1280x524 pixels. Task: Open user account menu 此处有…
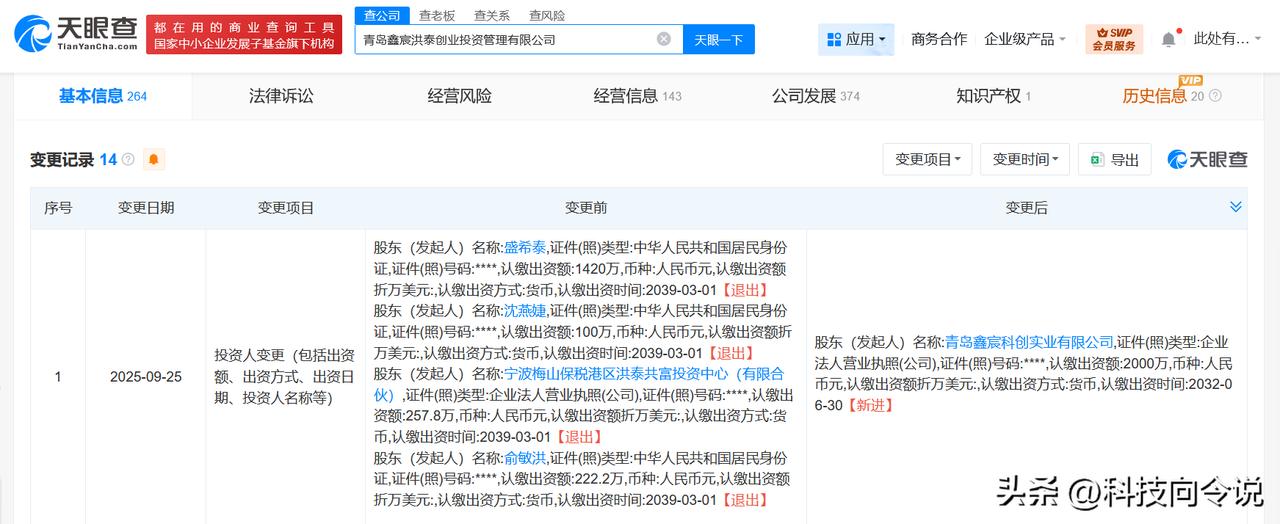click(x=1228, y=39)
